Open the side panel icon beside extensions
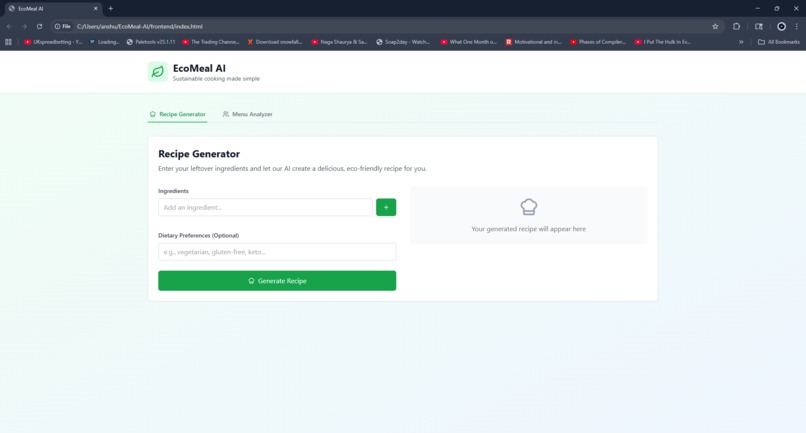Viewport: 806px width, 433px height. click(x=759, y=26)
